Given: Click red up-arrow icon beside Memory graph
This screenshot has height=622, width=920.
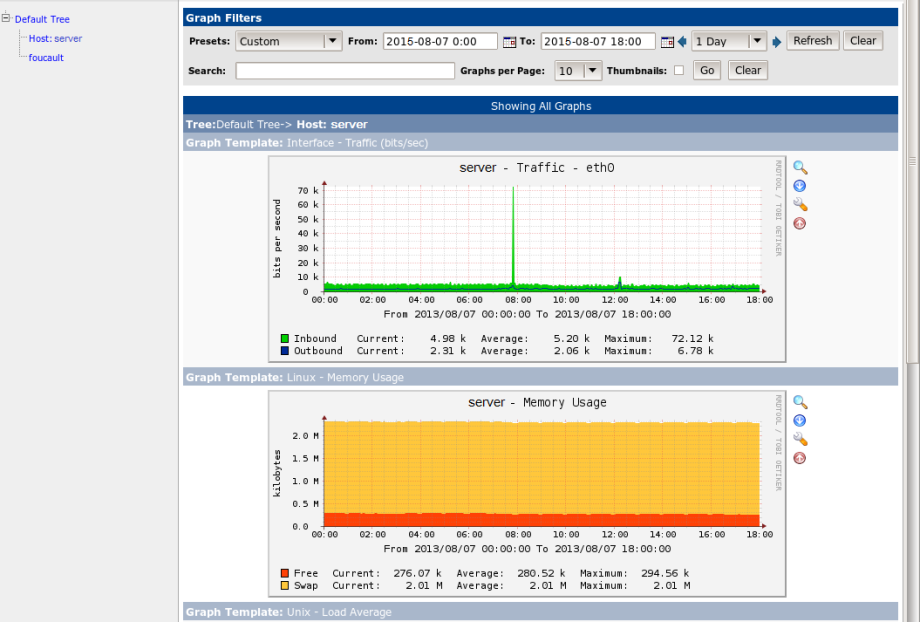Looking at the screenshot, I should tap(799, 458).
